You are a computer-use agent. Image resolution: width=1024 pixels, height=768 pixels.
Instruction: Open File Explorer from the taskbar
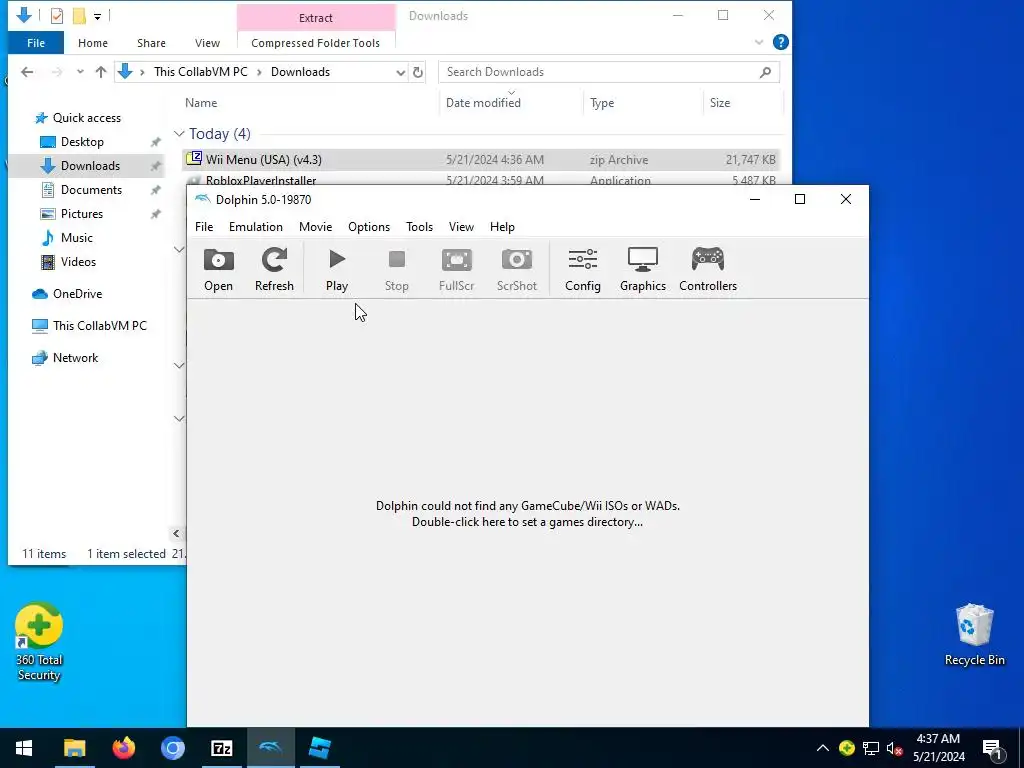click(x=74, y=748)
